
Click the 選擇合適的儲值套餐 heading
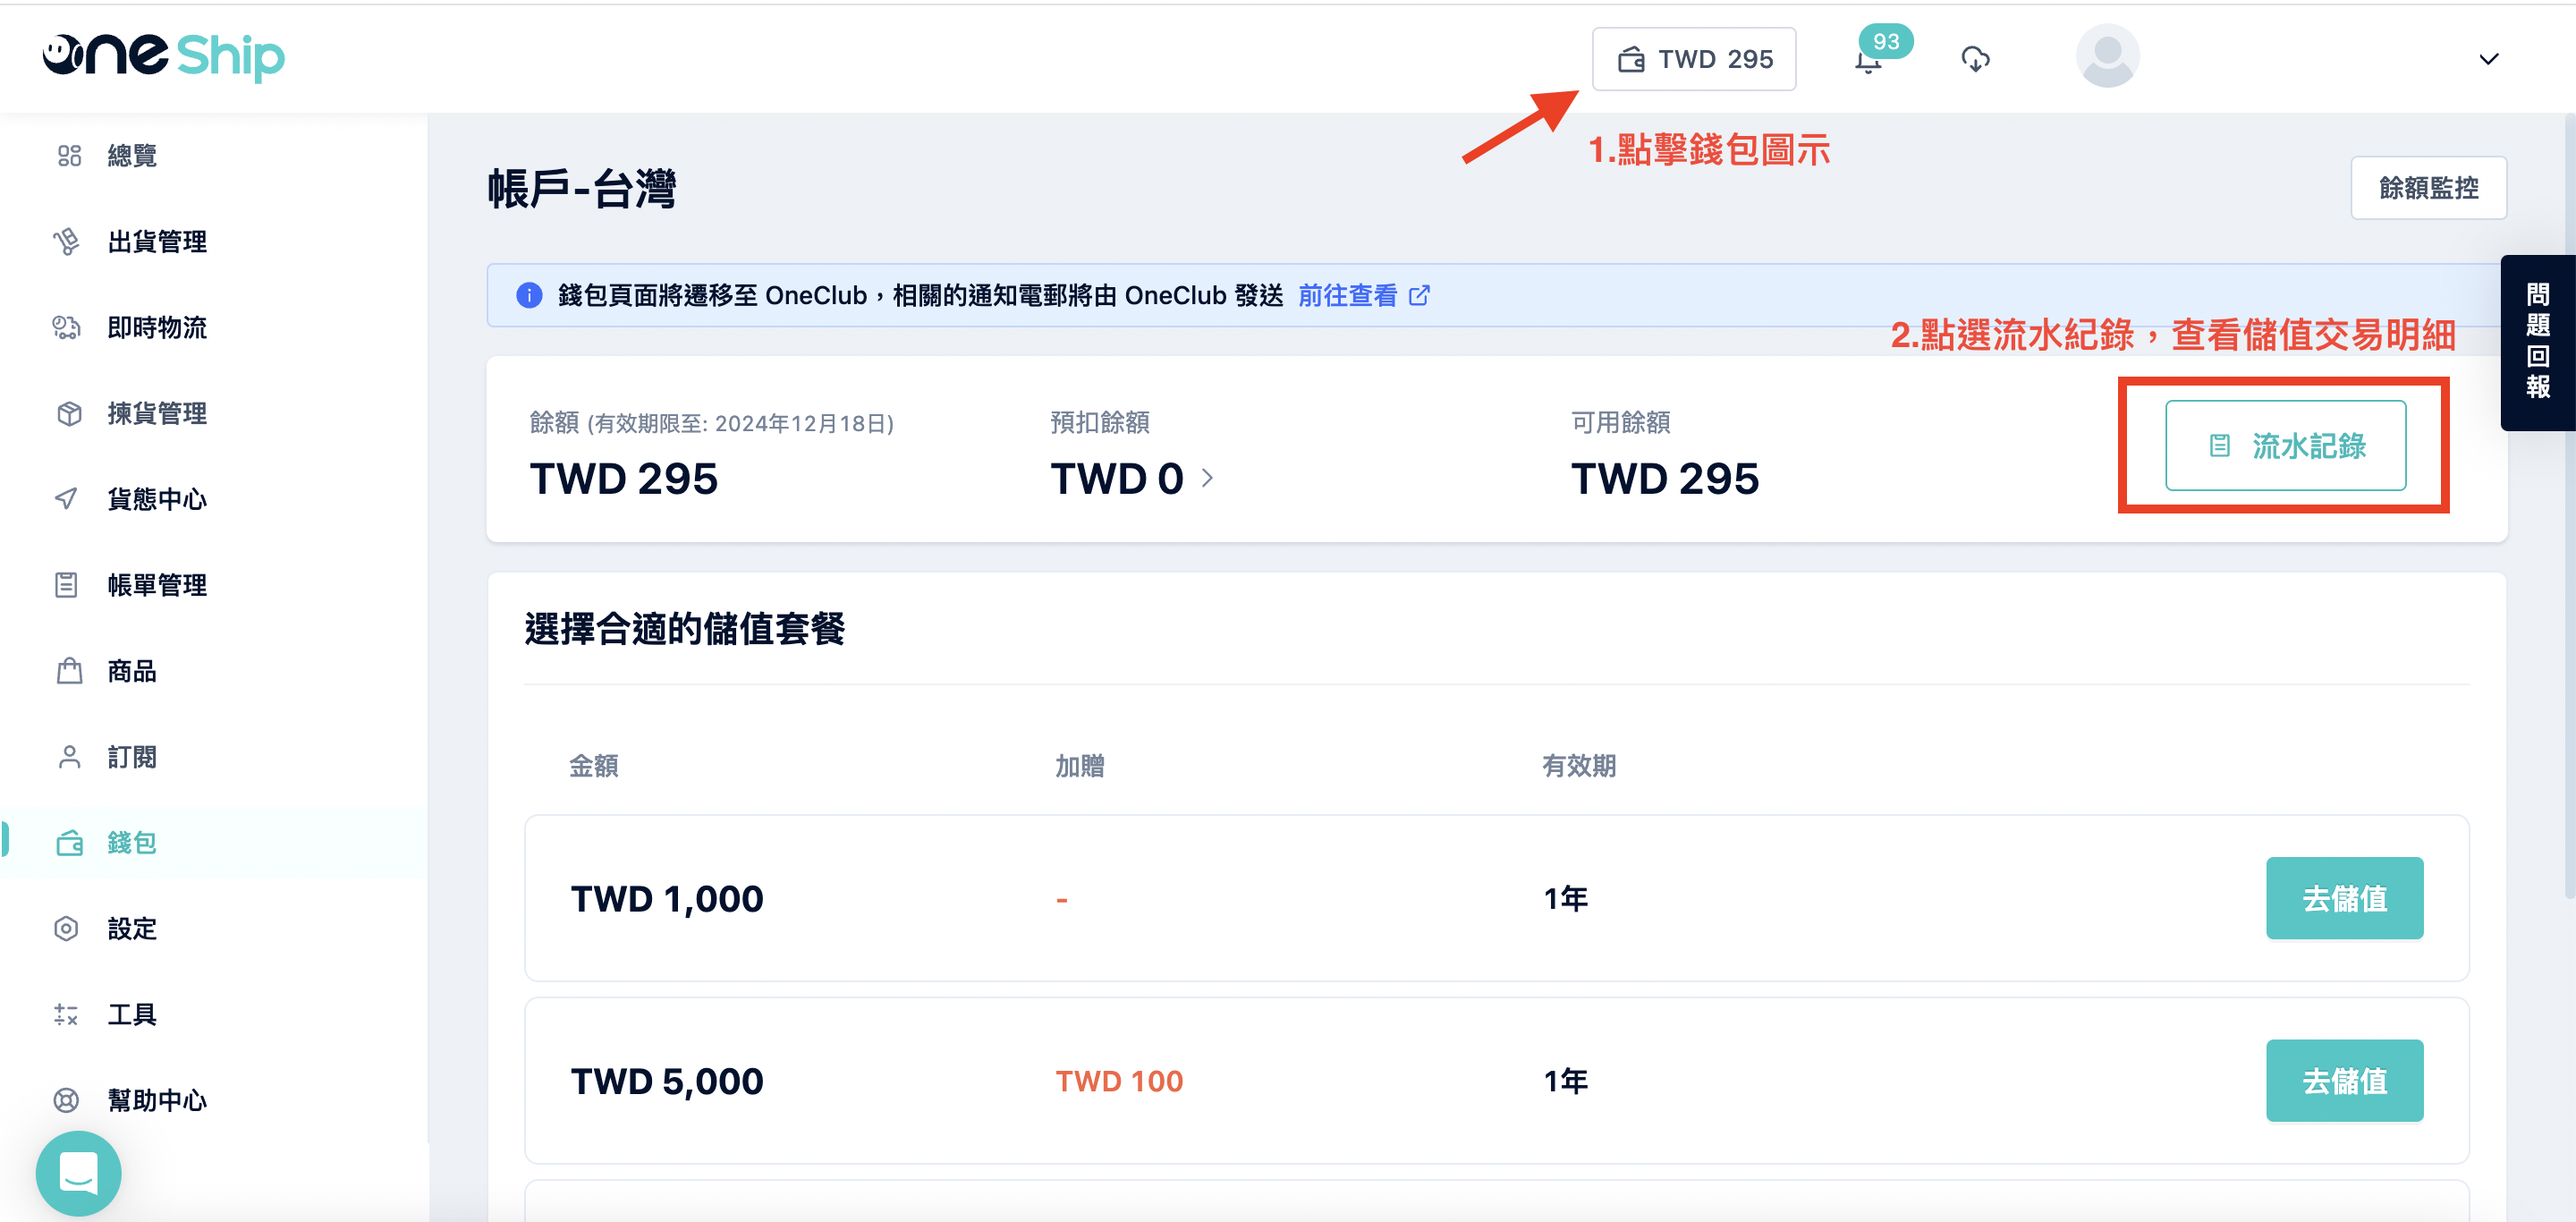(684, 630)
